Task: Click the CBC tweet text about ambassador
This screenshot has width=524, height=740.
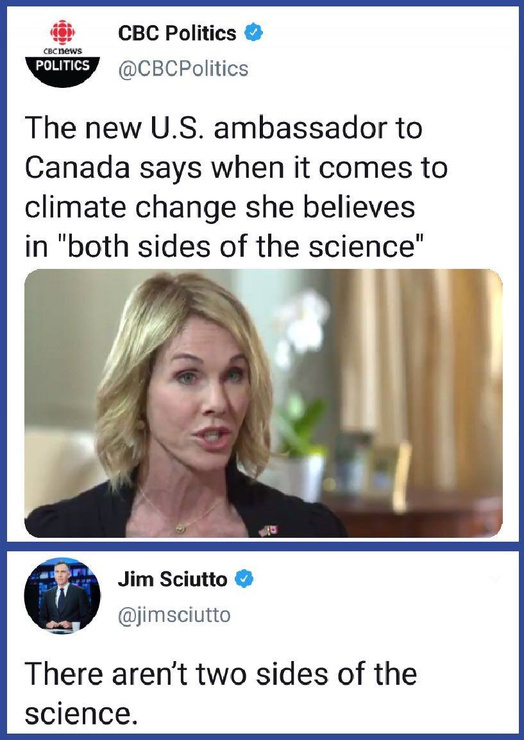Action: [236, 187]
